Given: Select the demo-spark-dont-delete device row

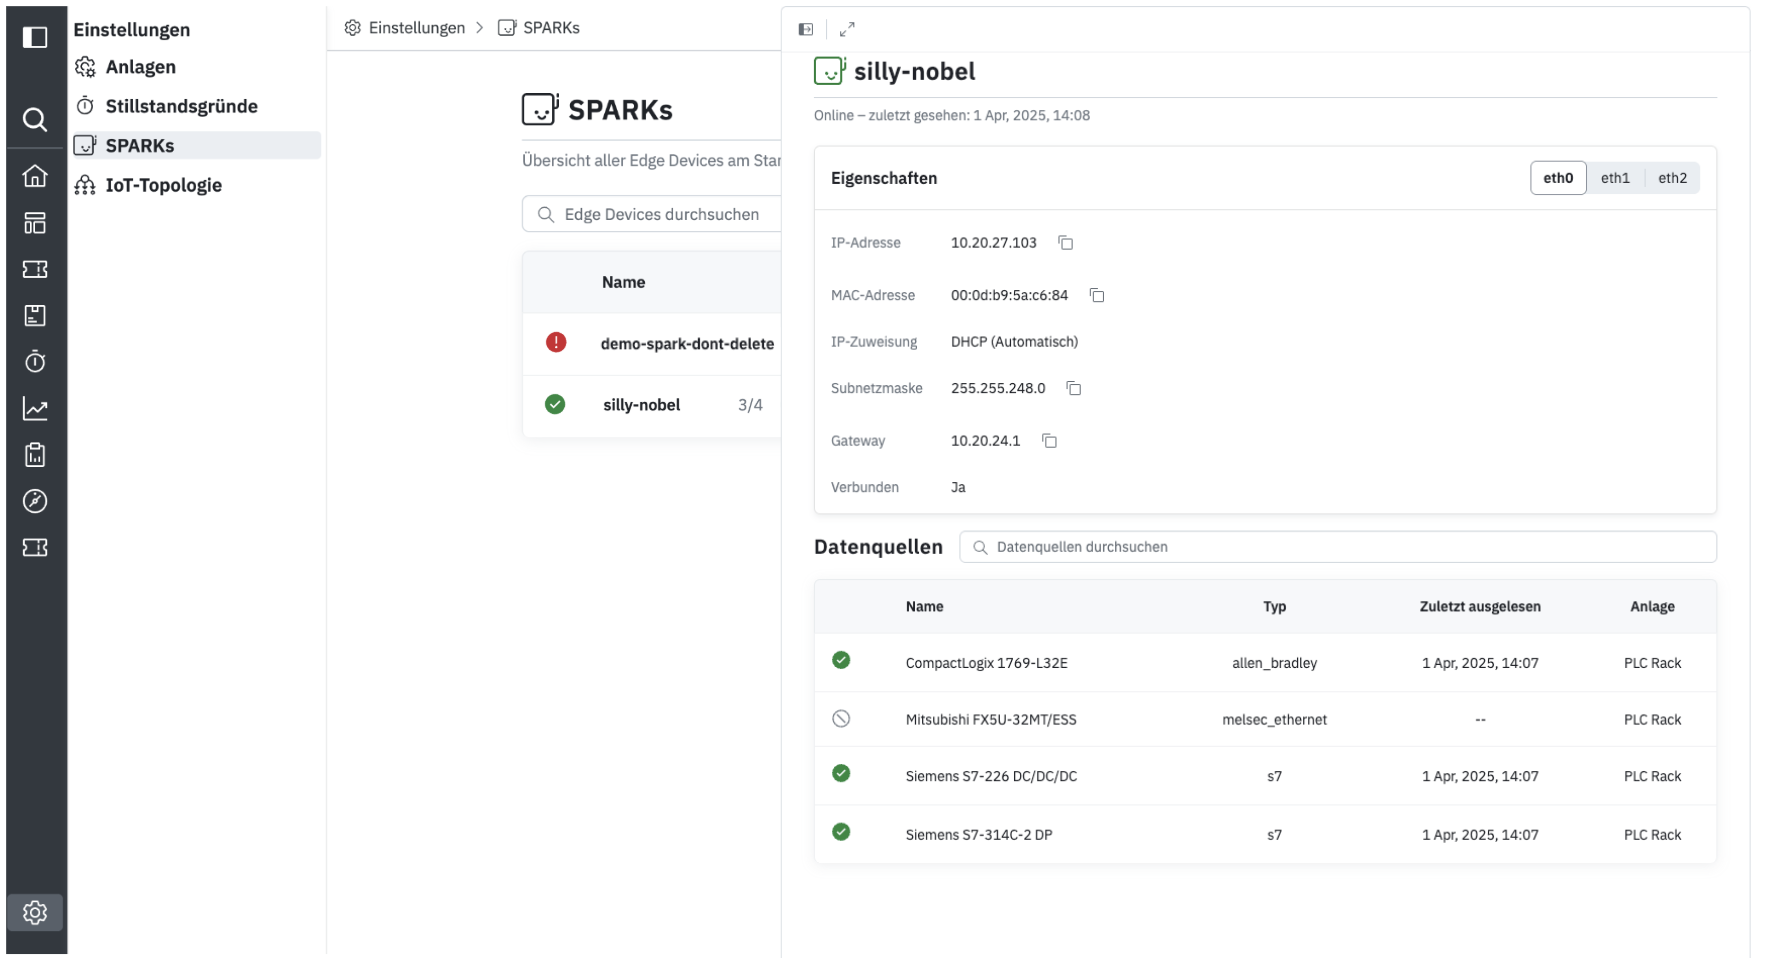Looking at the screenshot, I should [686, 344].
